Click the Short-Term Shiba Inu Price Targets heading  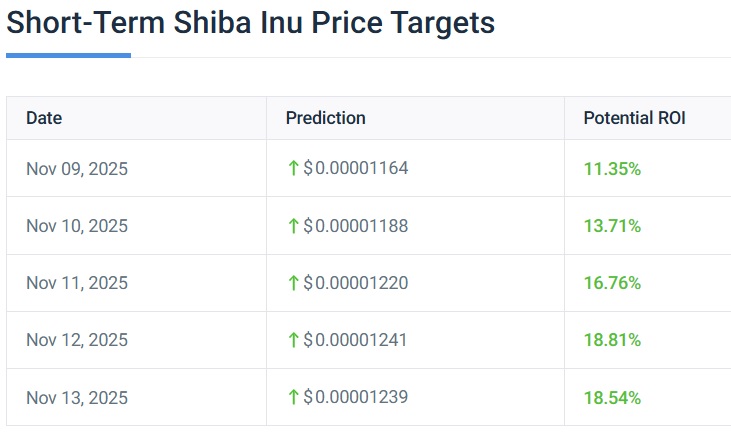click(250, 22)
